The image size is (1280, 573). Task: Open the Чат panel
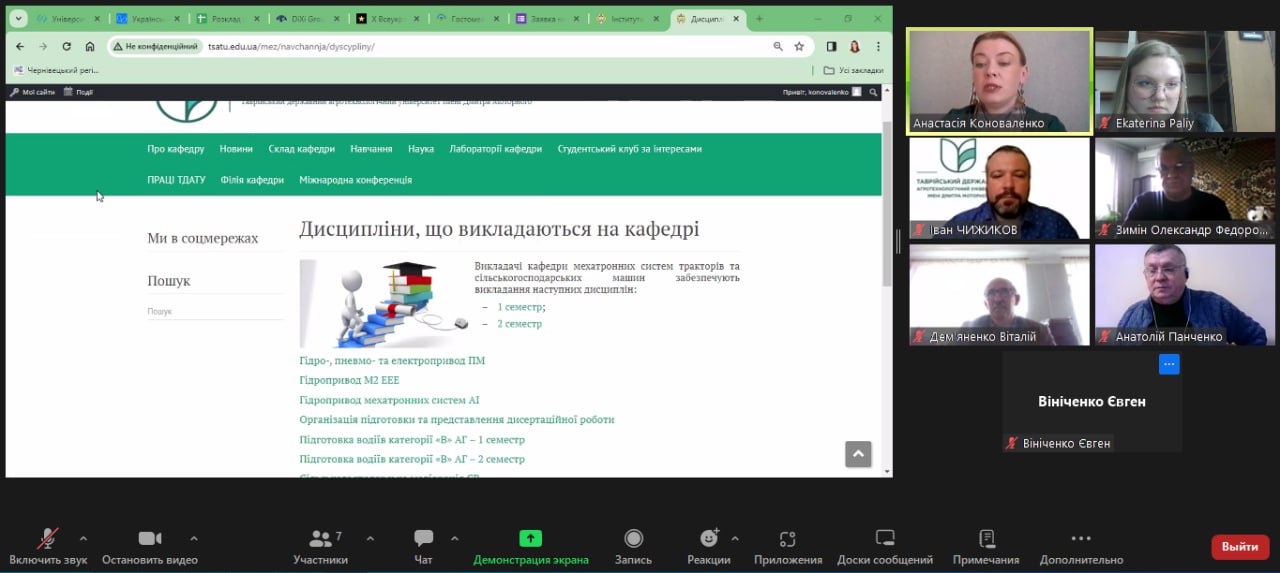coord(424,547)
